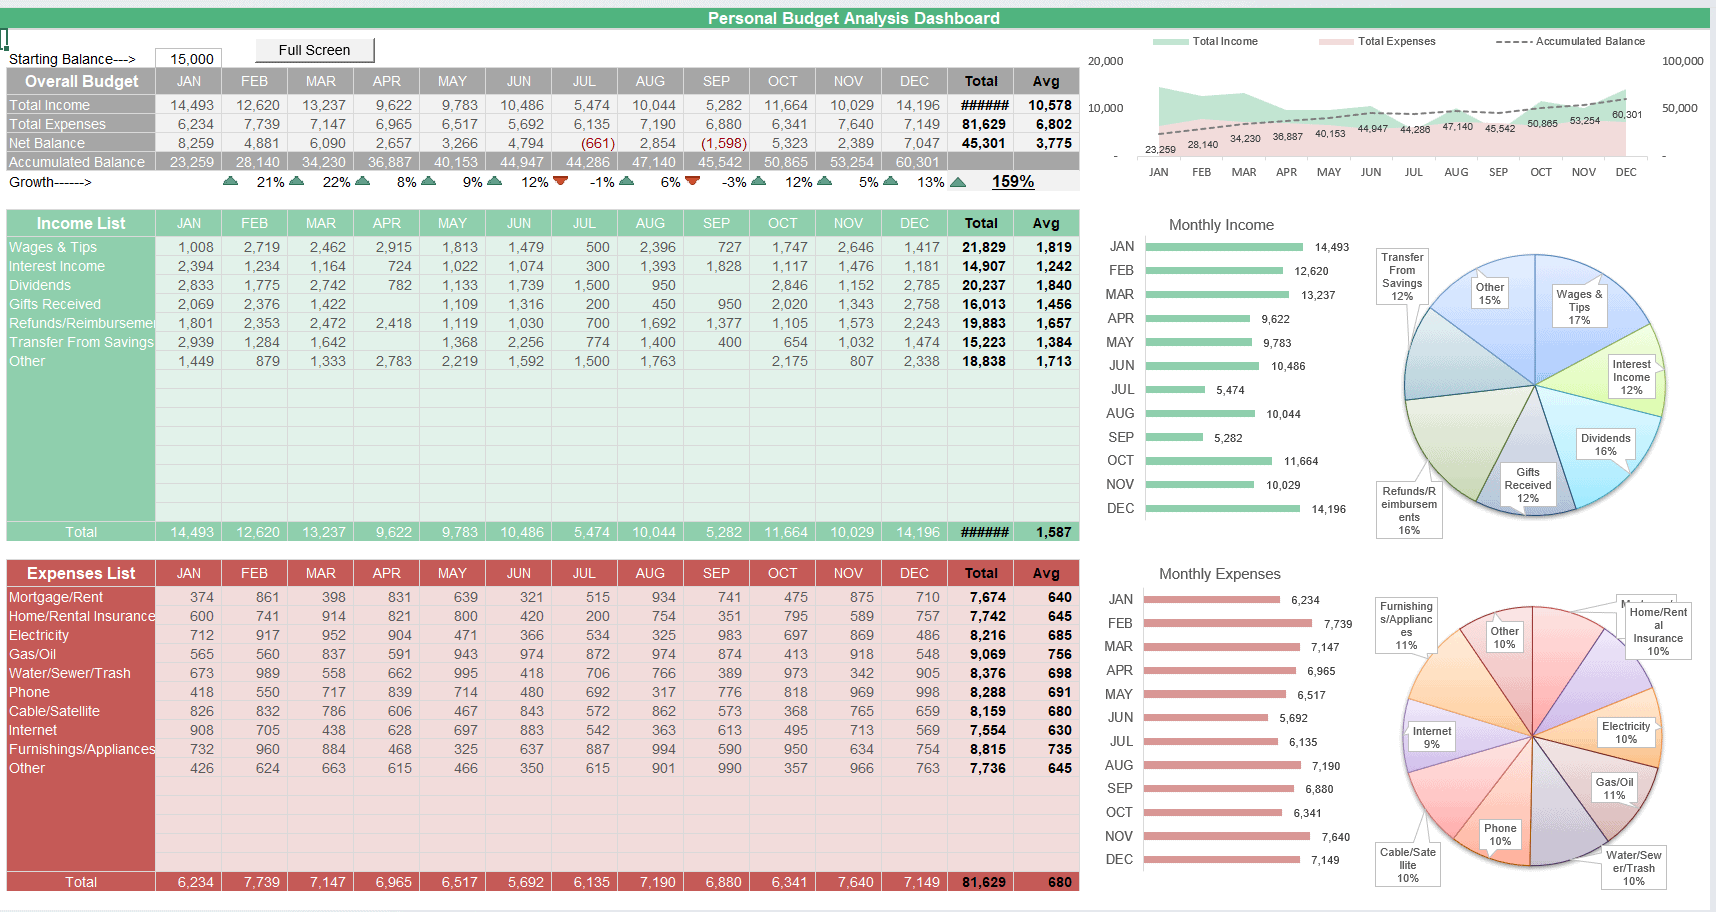This screenshot has height=912, width=1716.
Task: Select the Monthly Expenses chart title
Action: pos(1219,574)
